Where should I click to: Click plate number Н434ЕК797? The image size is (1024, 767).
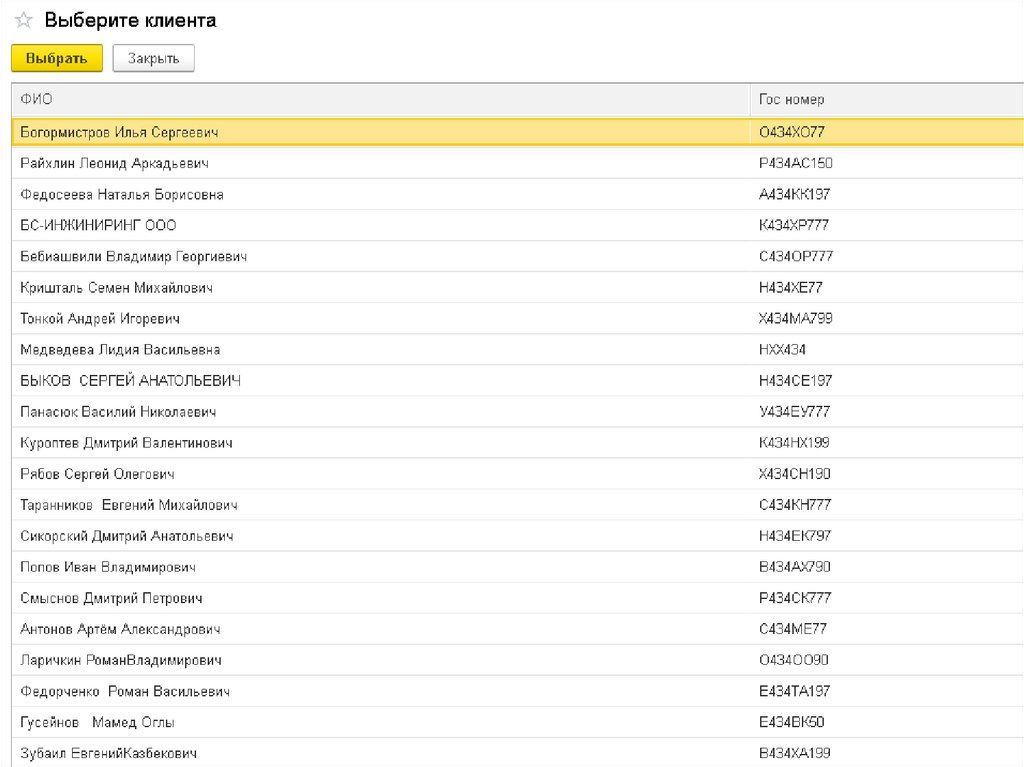tap(795, 536)
